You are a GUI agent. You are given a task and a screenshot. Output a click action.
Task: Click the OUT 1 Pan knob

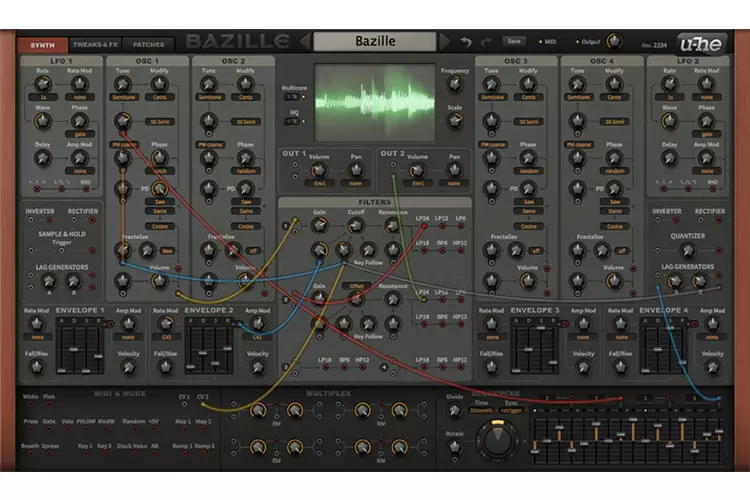click(x=355, y=169)
